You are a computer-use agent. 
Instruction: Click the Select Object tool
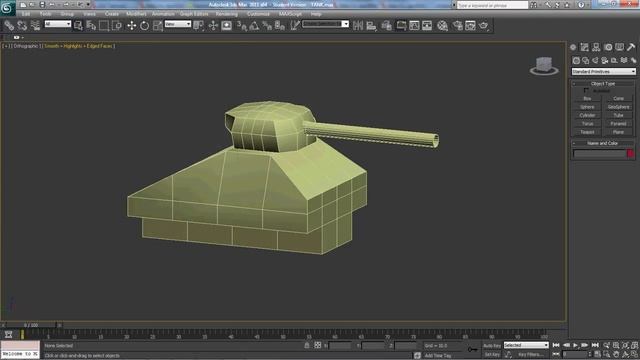tap(78, 26)
